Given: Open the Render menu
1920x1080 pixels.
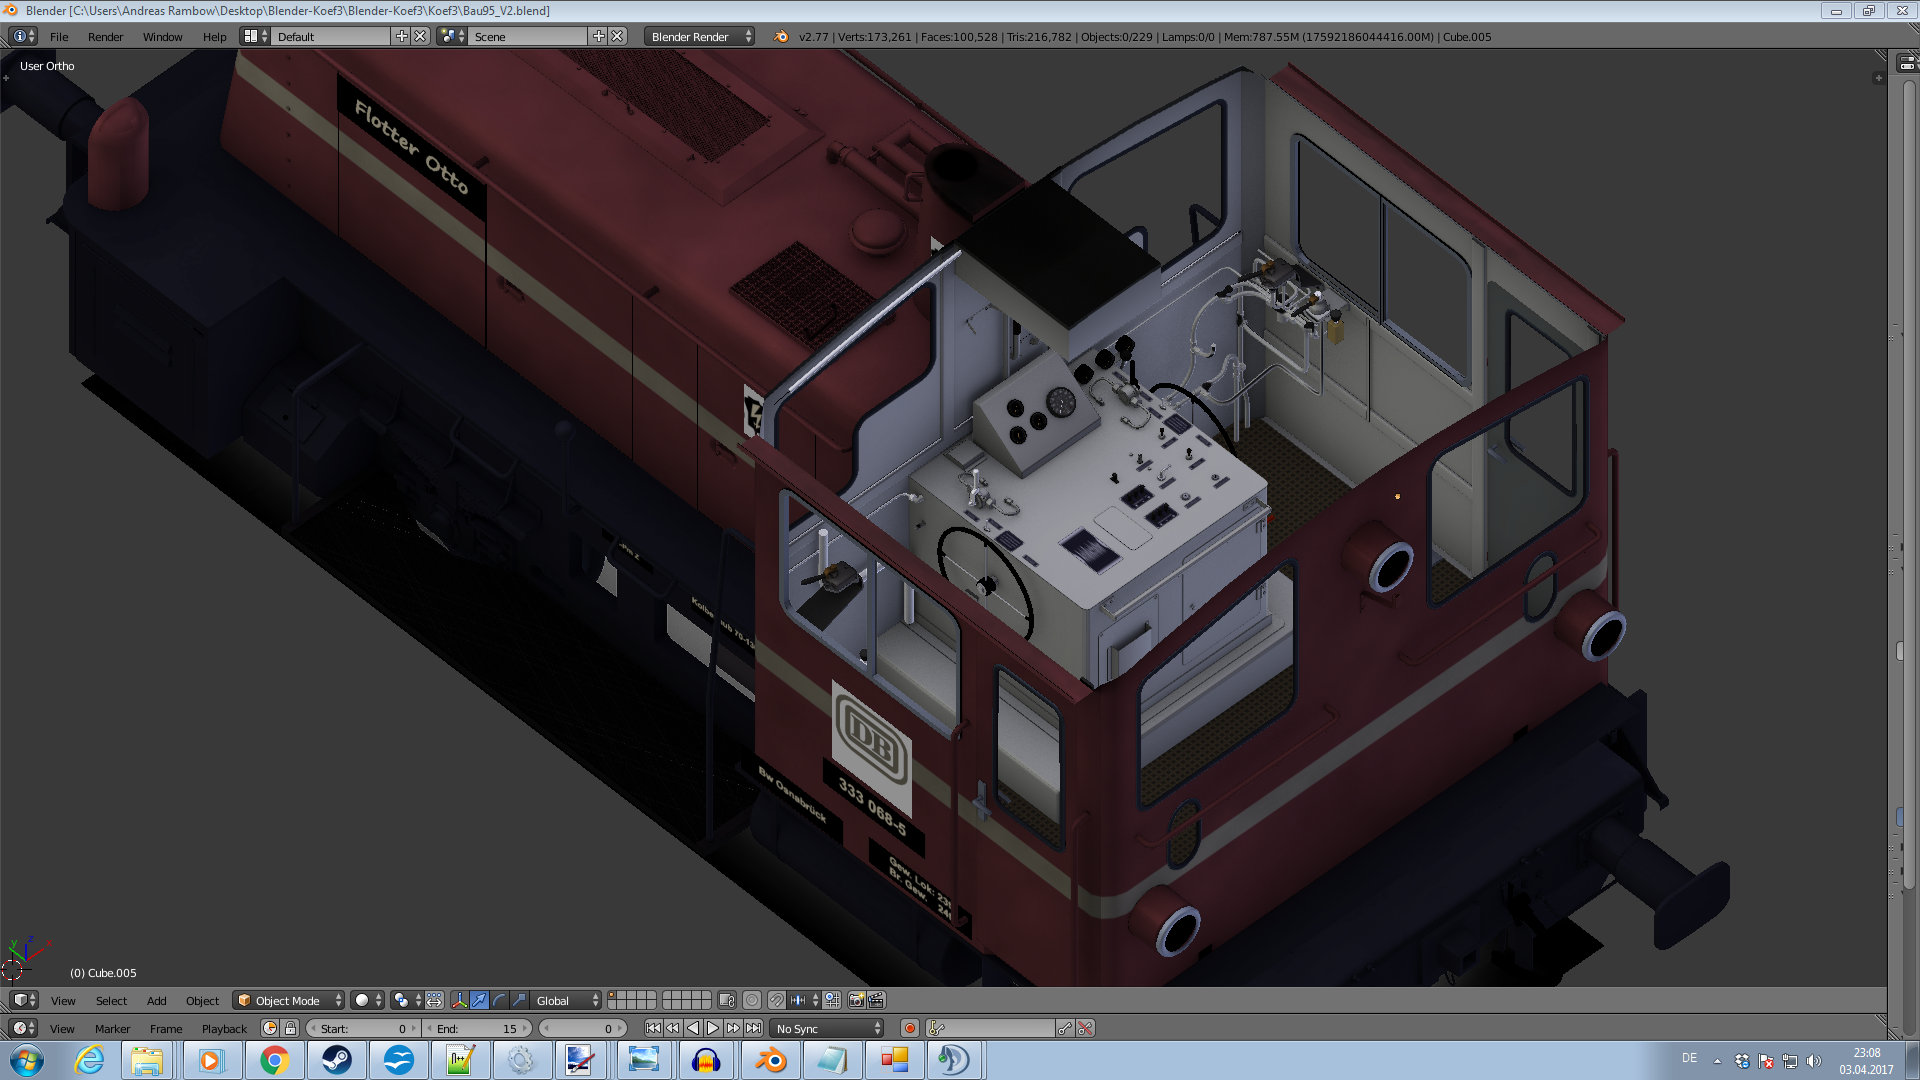Looking at the screenshot, I should [x=105, y=37].
